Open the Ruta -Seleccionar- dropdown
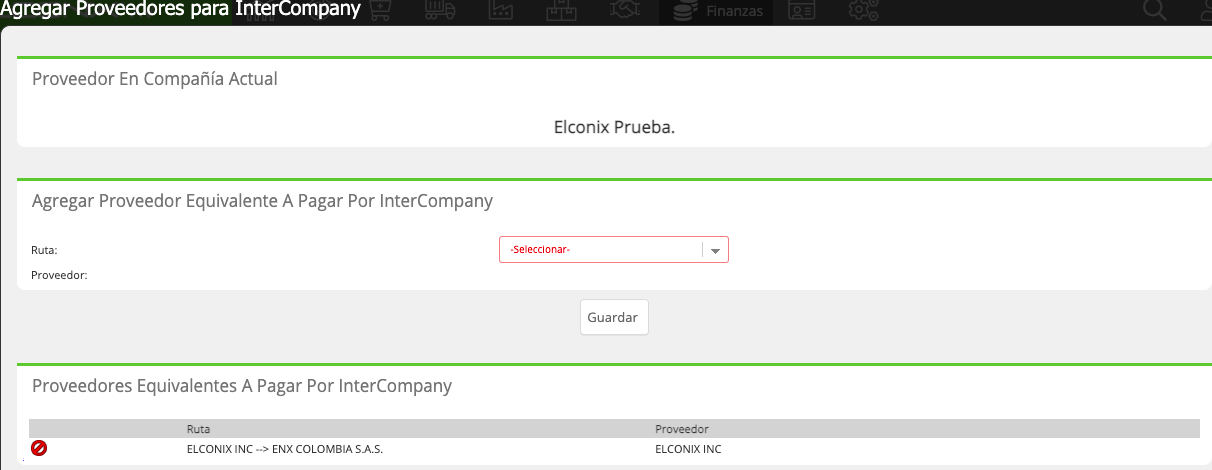The width and height of the screenshot is (1212, 470). click(614, 249)
